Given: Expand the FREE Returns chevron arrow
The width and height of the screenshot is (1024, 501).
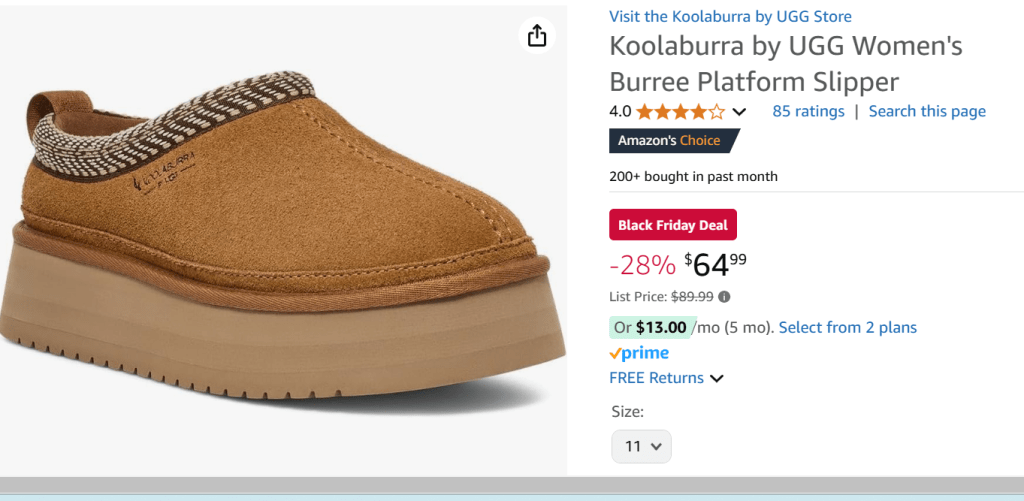Looking at the screenshot, I should click(717, 379).
